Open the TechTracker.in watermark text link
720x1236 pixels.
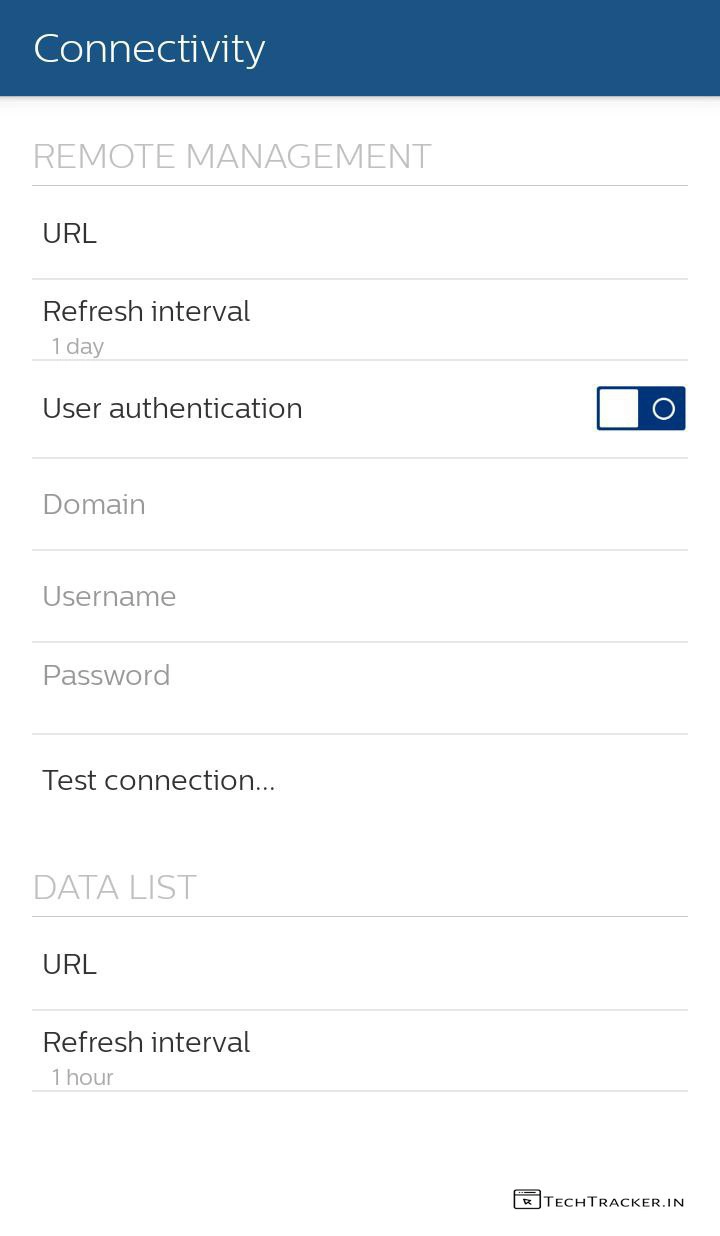[614, 1201]
